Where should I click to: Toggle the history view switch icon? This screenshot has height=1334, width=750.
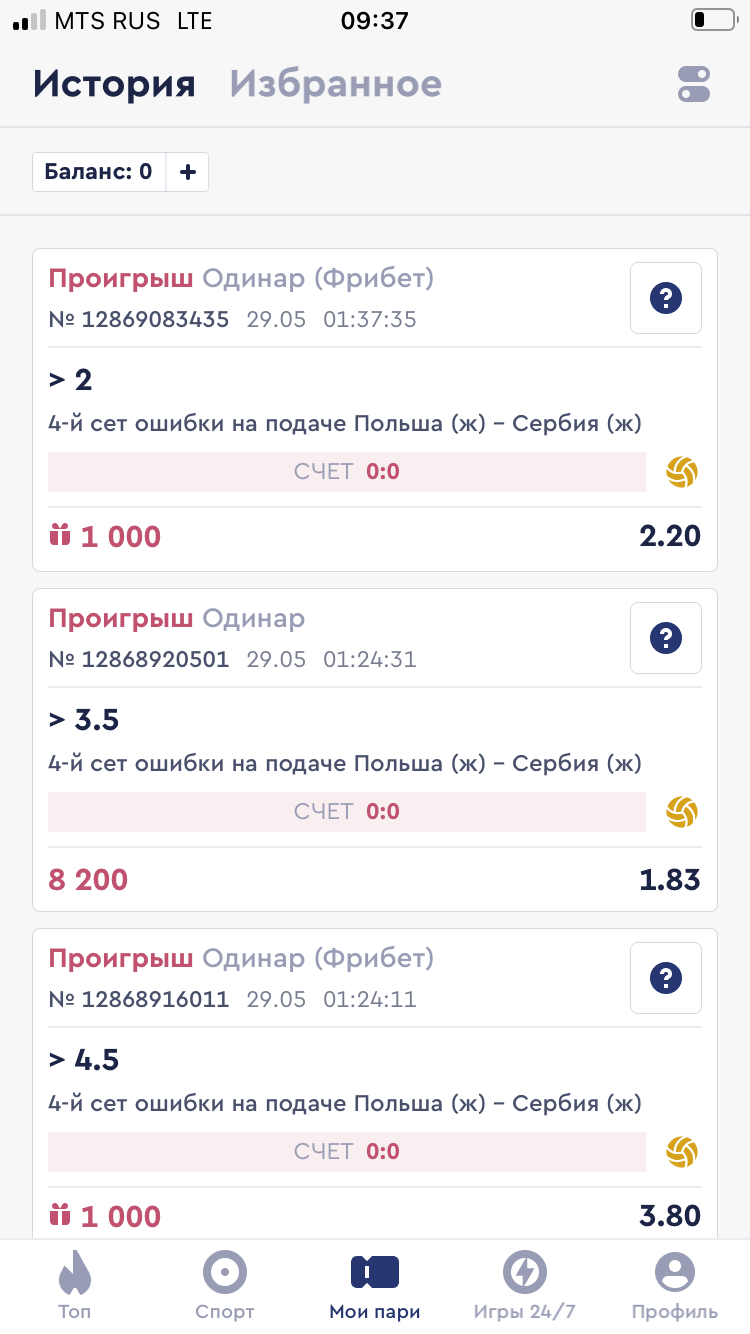click(x=694, y=84)
